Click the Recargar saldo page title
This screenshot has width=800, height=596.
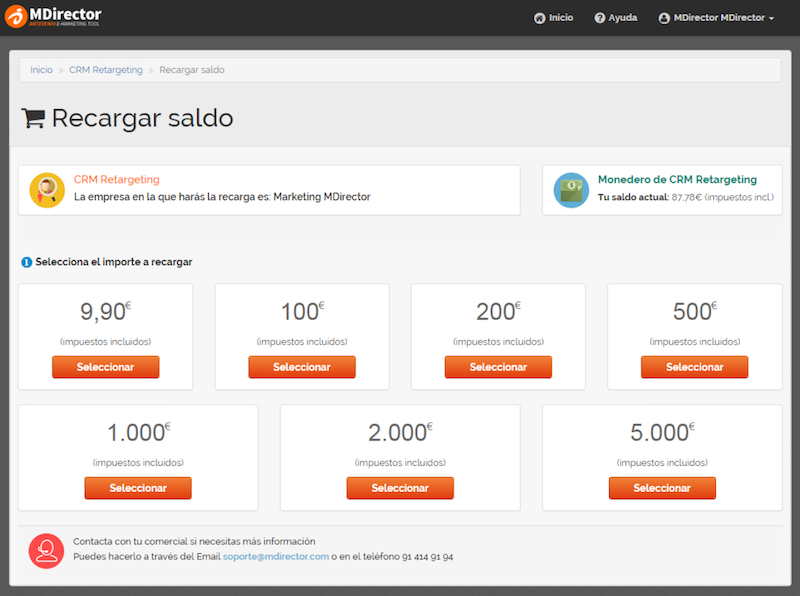point(142,118)
